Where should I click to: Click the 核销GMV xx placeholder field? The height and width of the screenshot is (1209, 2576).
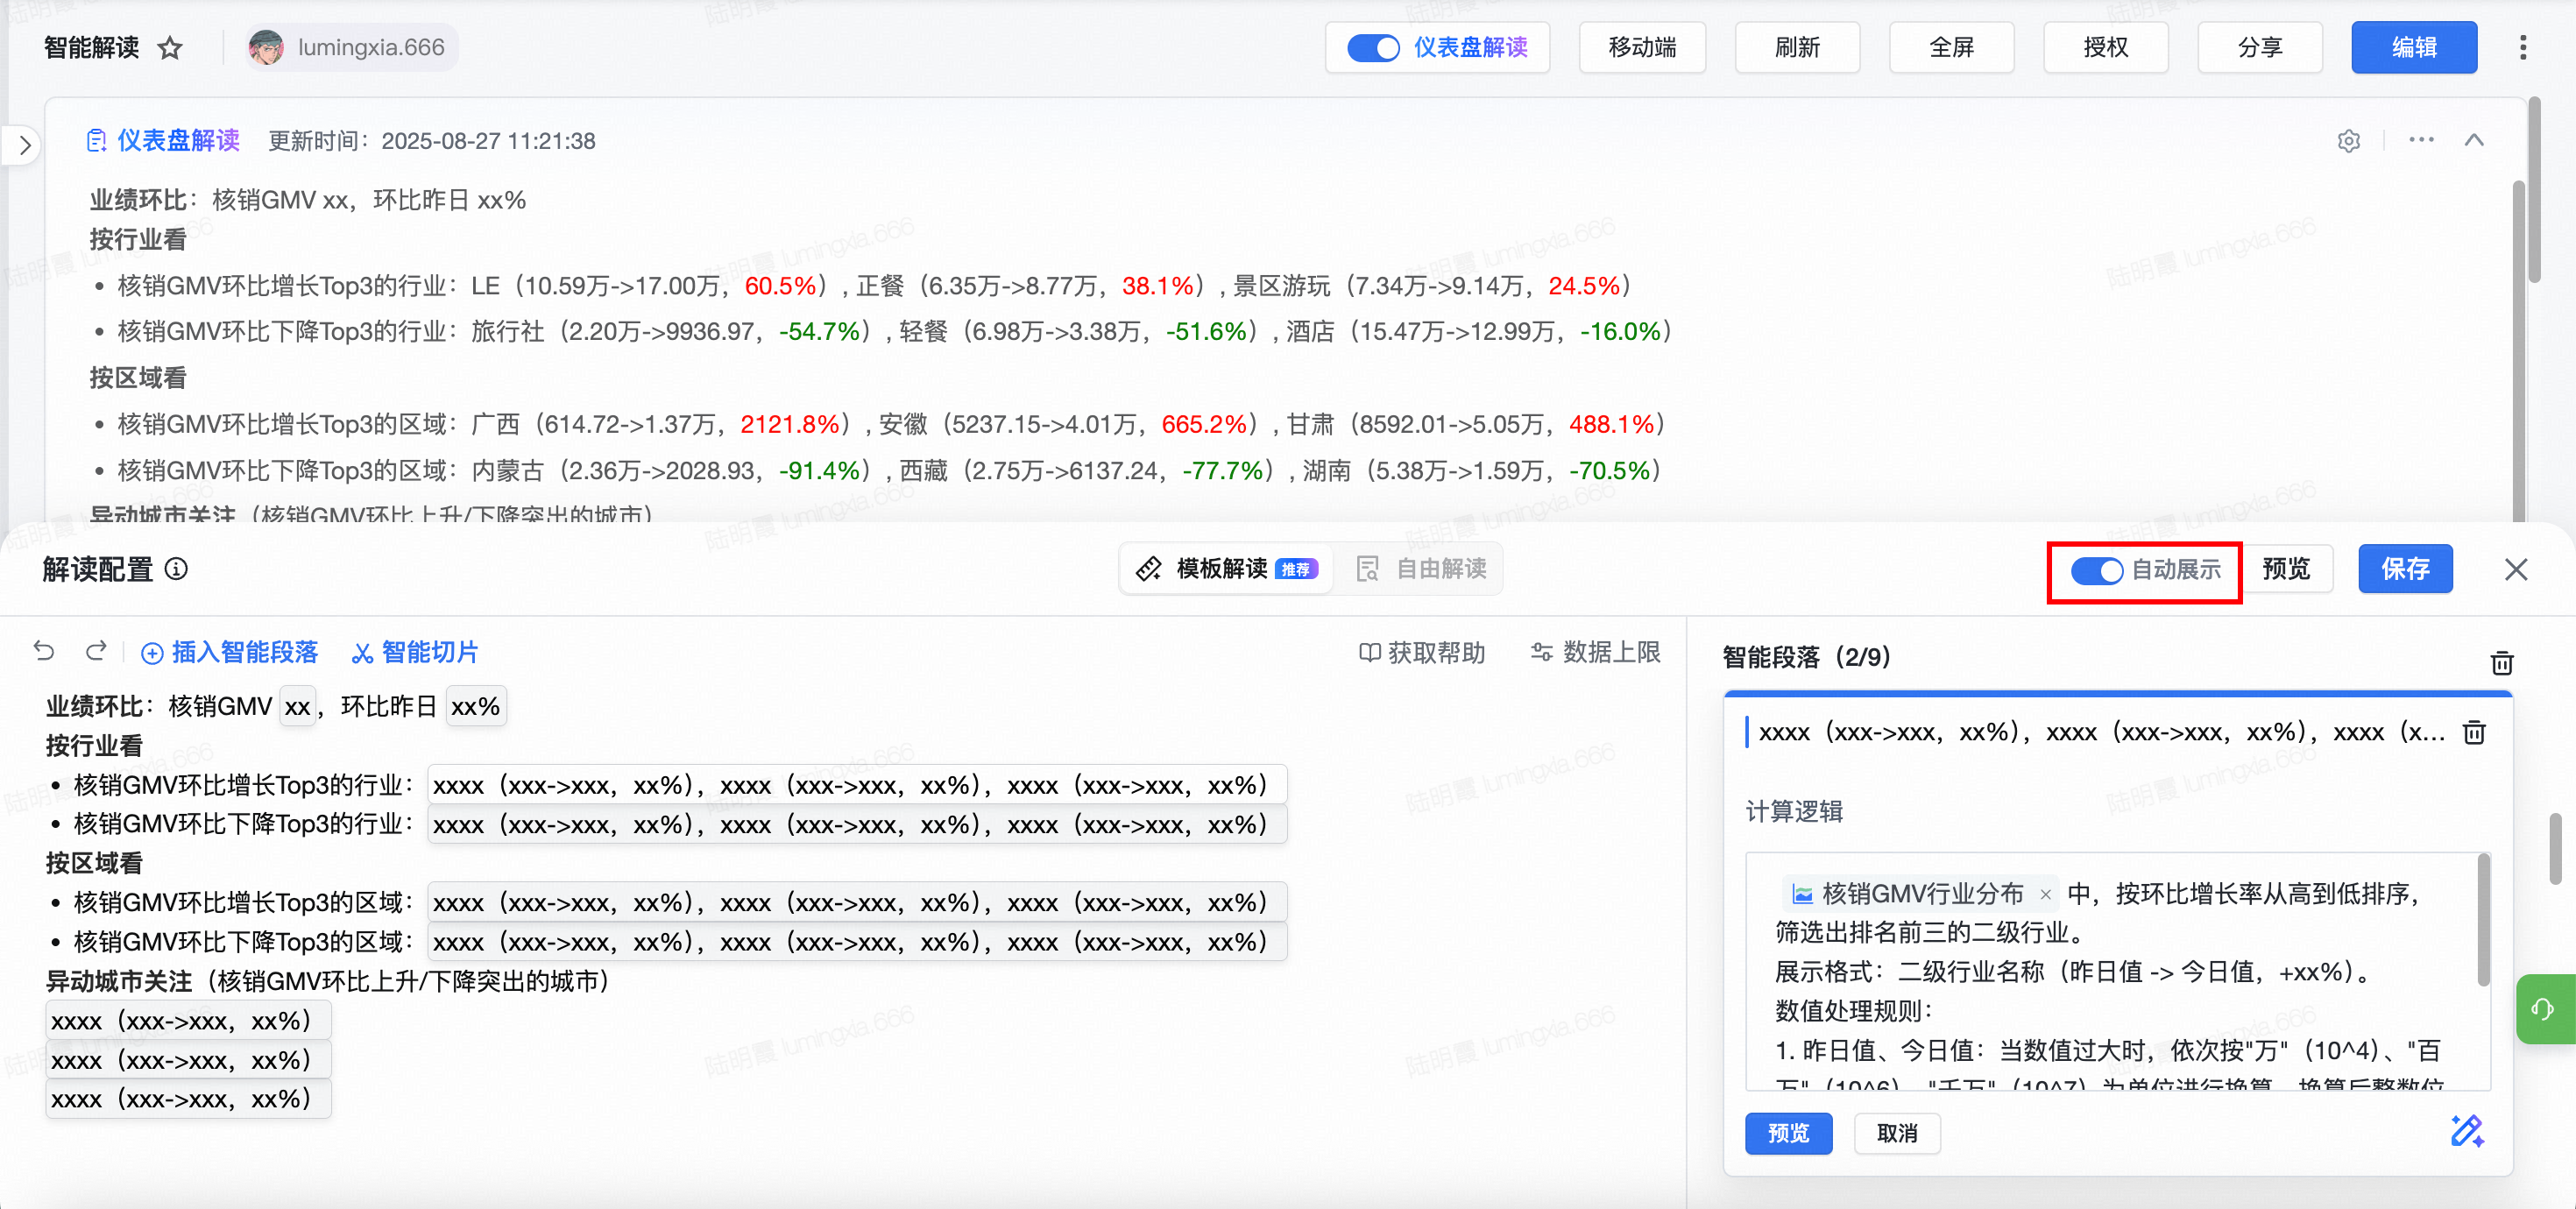point(297,707)
